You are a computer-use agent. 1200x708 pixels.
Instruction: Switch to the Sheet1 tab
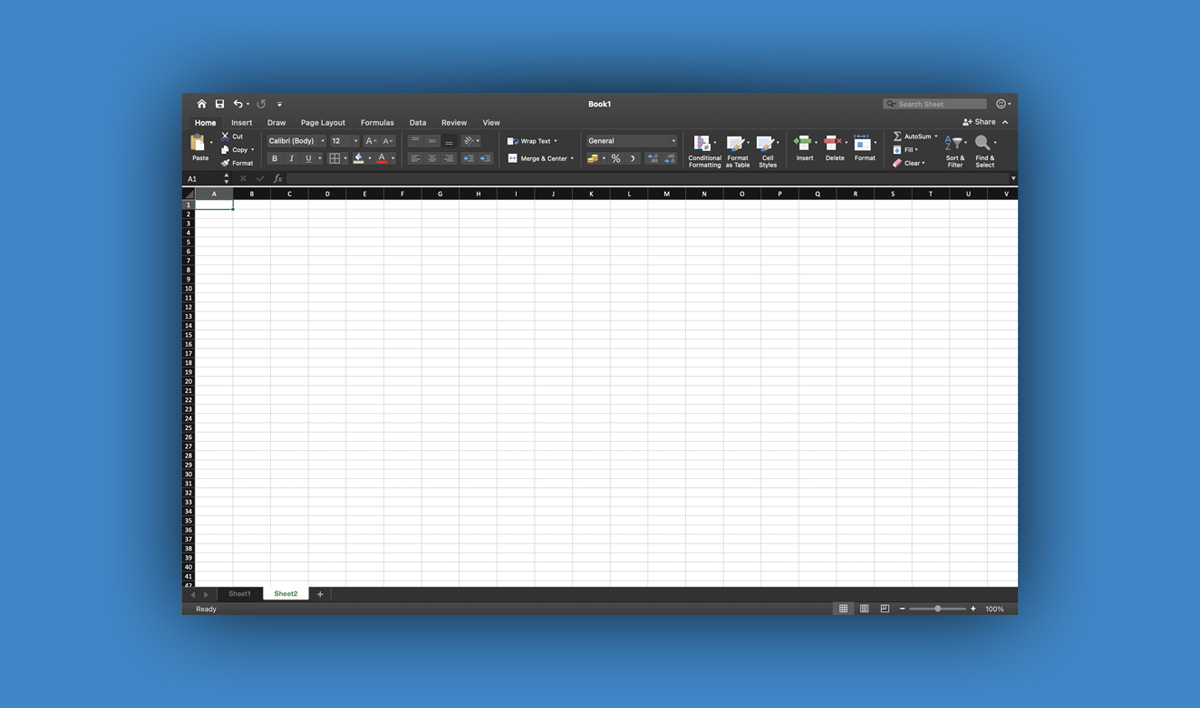pyautogui.click(x=240, y=594)
